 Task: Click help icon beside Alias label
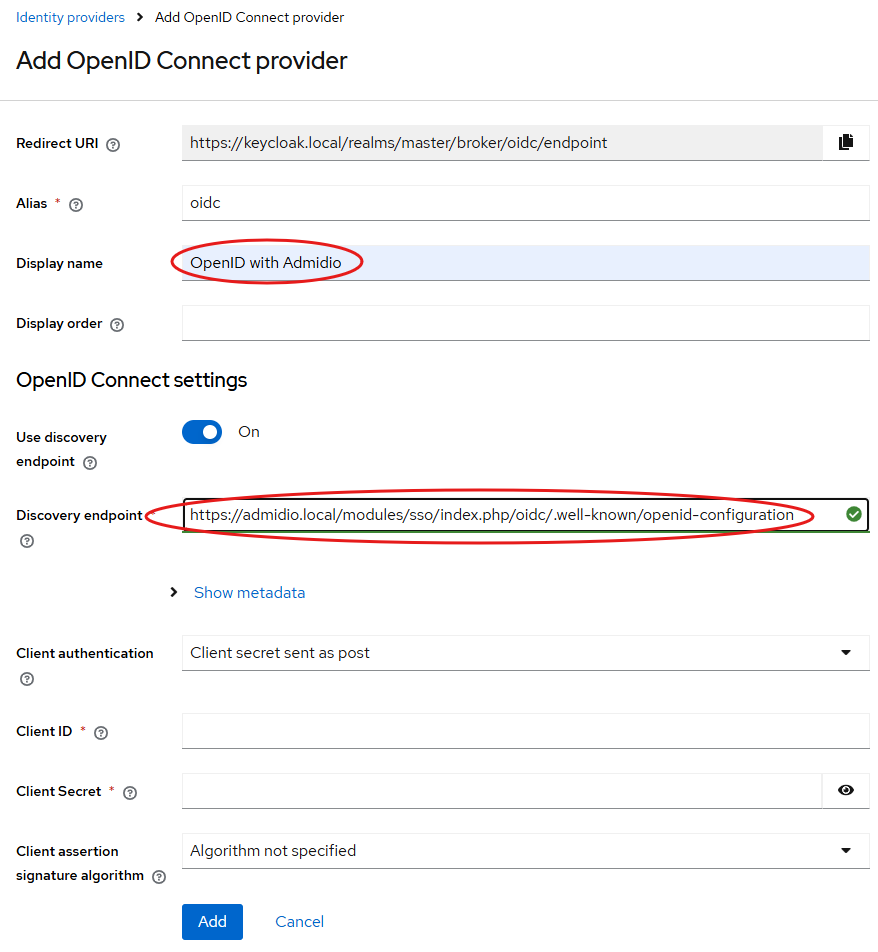76,204
